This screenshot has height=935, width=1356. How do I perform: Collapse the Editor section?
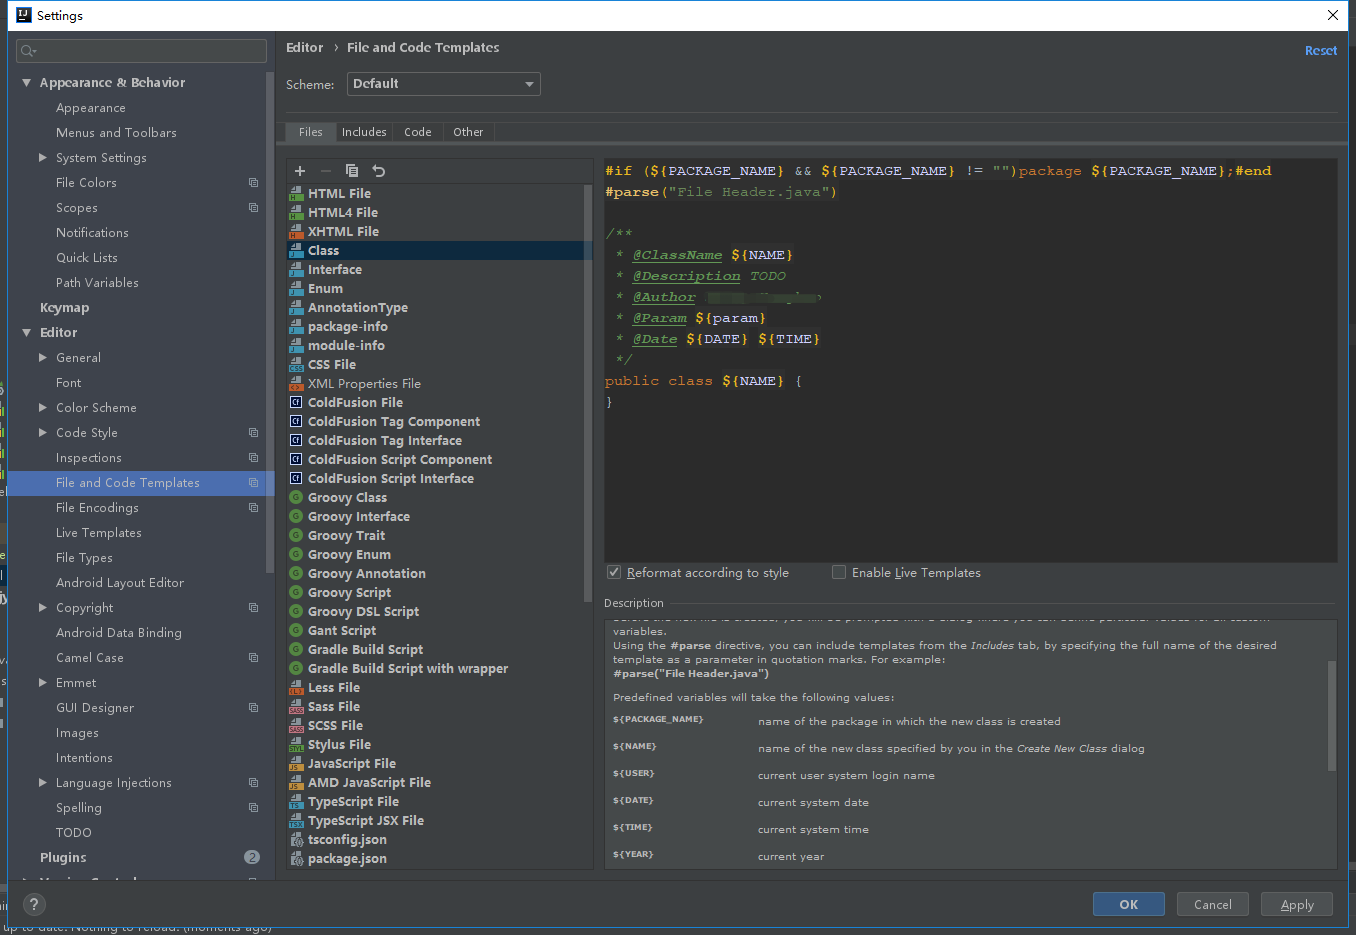[x=27, y=333]
